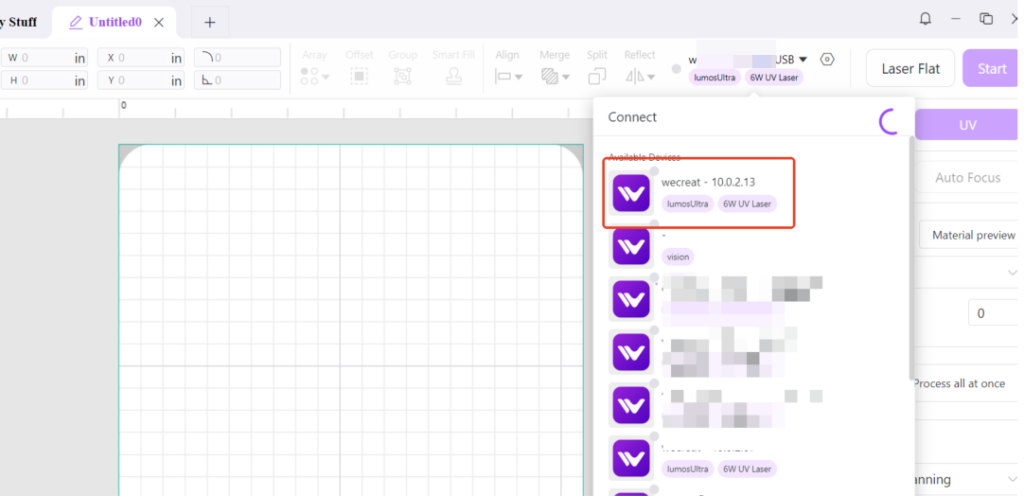Click the restore window icon
This screenshot has height=496, width=1024.
pos(986,19)
